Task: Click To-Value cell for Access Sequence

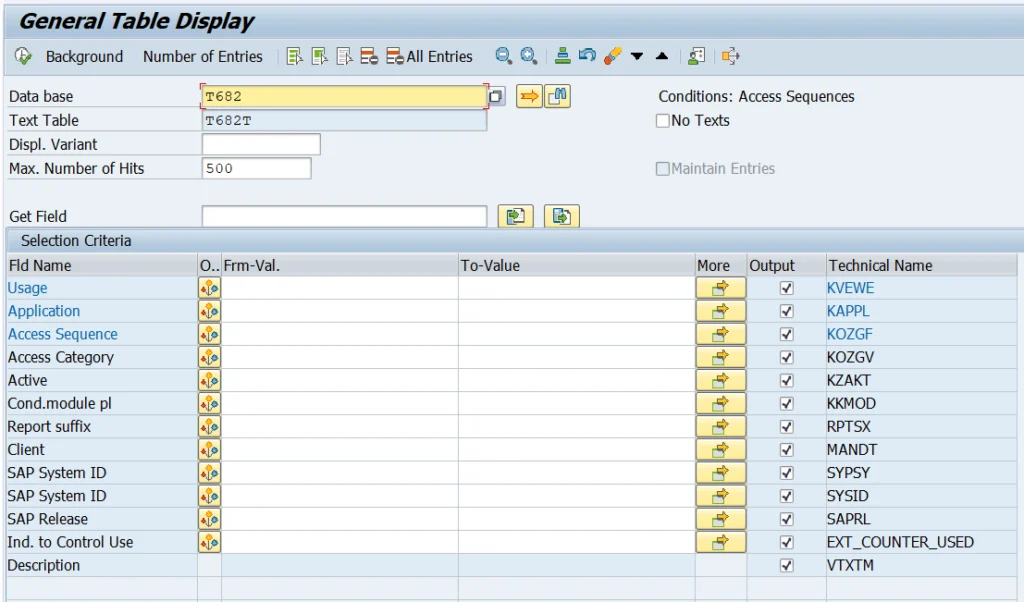Action: 577,334
